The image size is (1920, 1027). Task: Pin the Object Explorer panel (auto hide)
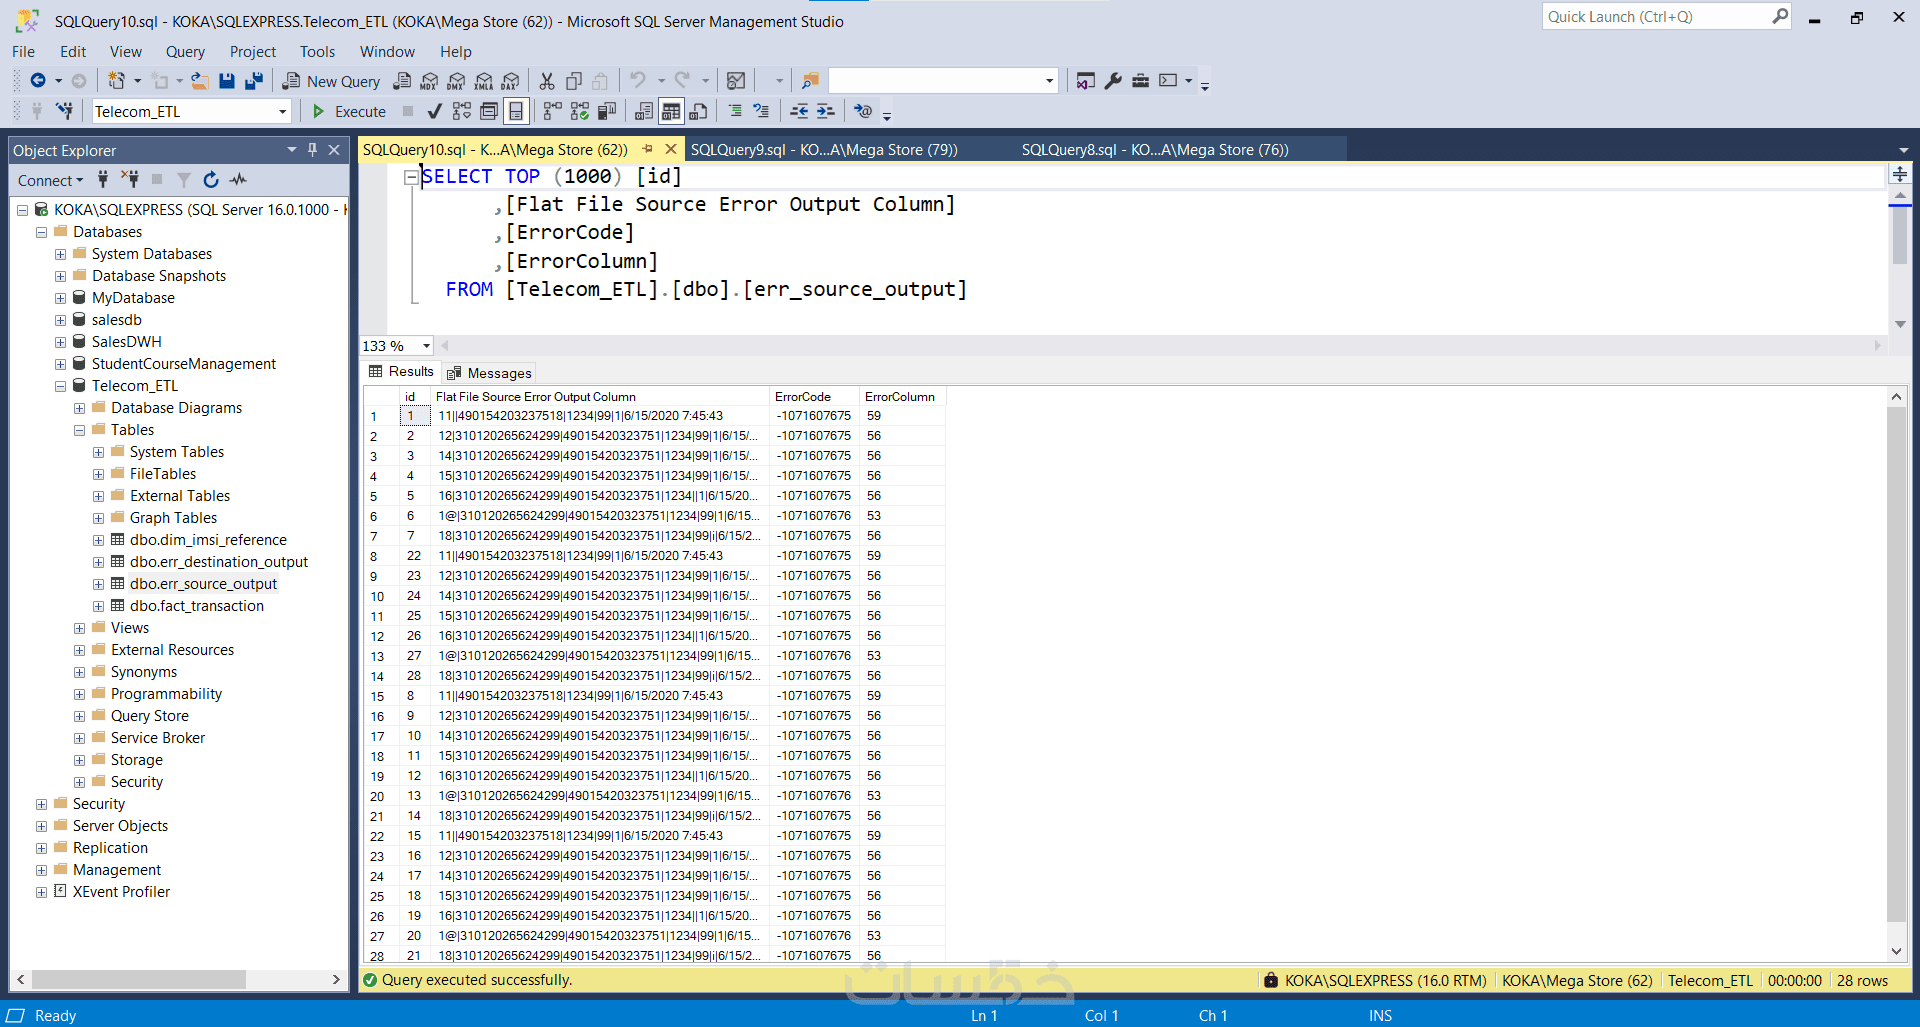[312, 150]
